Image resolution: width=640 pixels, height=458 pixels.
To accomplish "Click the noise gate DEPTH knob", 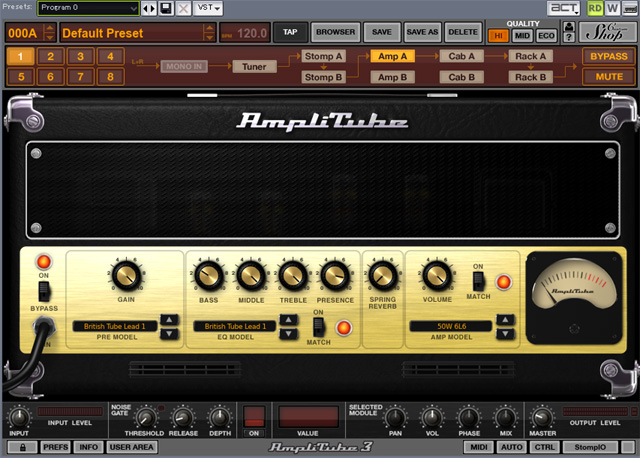I will 220,418.
